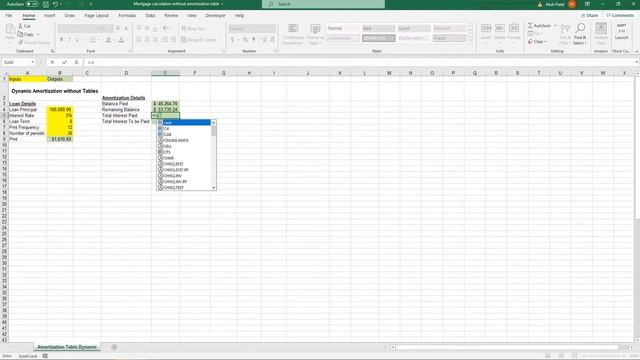640x360 pixels.
Task: Expand the Clipboard group dialog launcher
Action: (53, 51)
